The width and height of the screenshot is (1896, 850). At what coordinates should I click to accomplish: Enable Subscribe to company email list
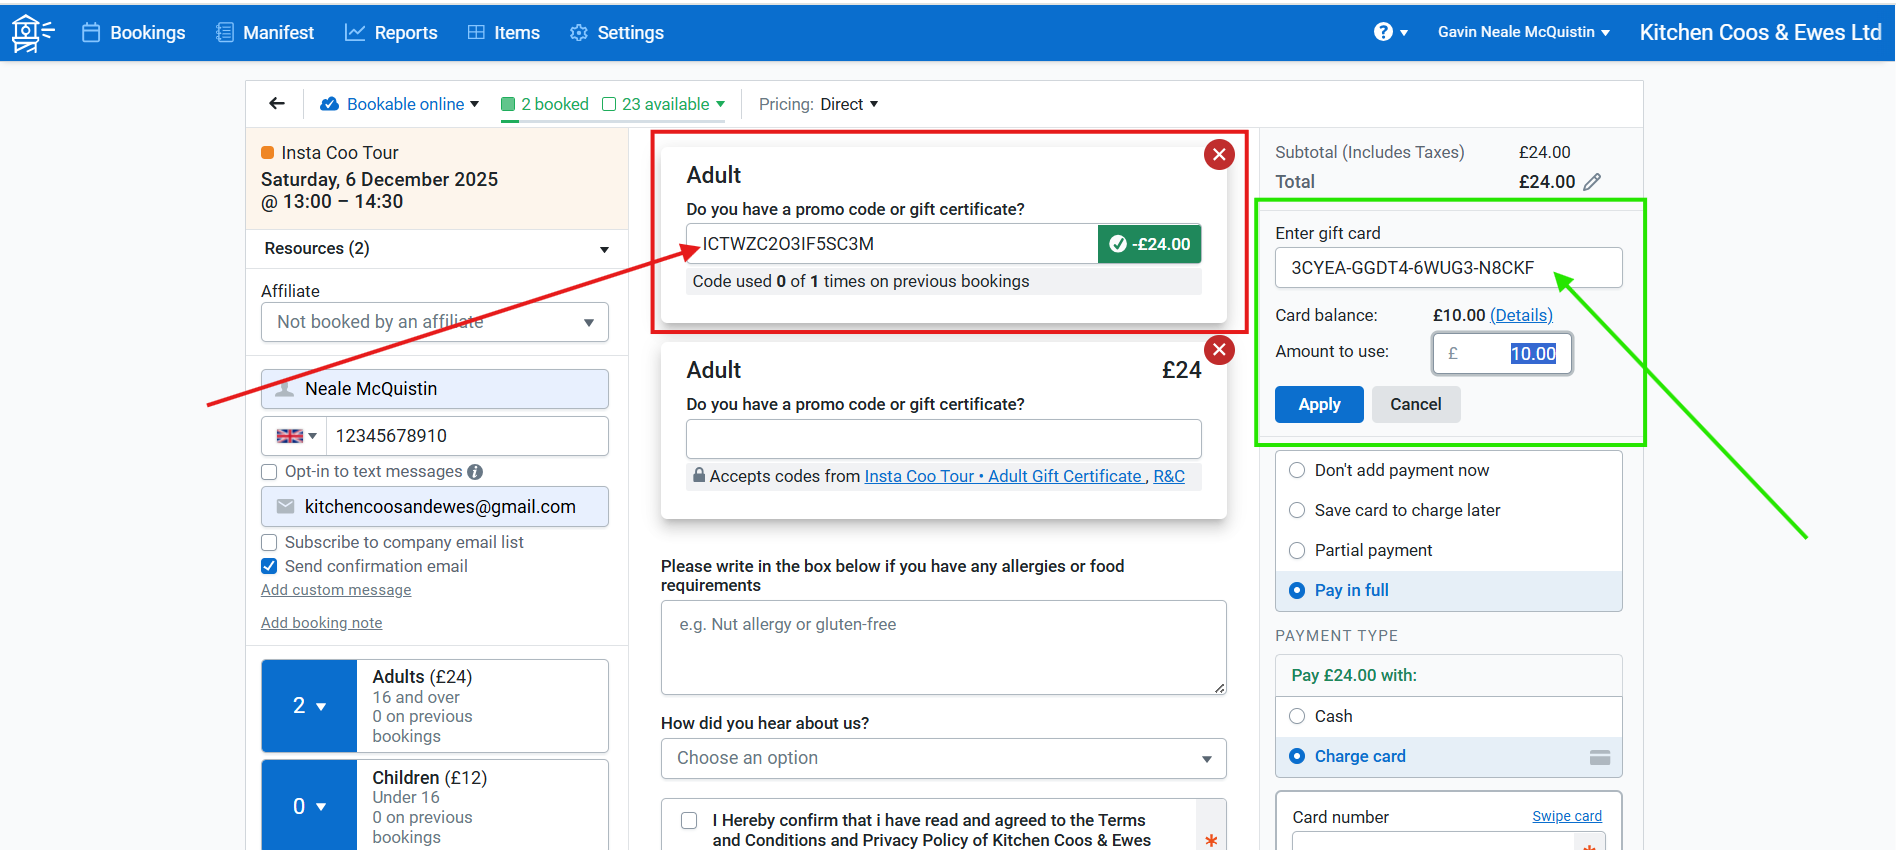270,543
